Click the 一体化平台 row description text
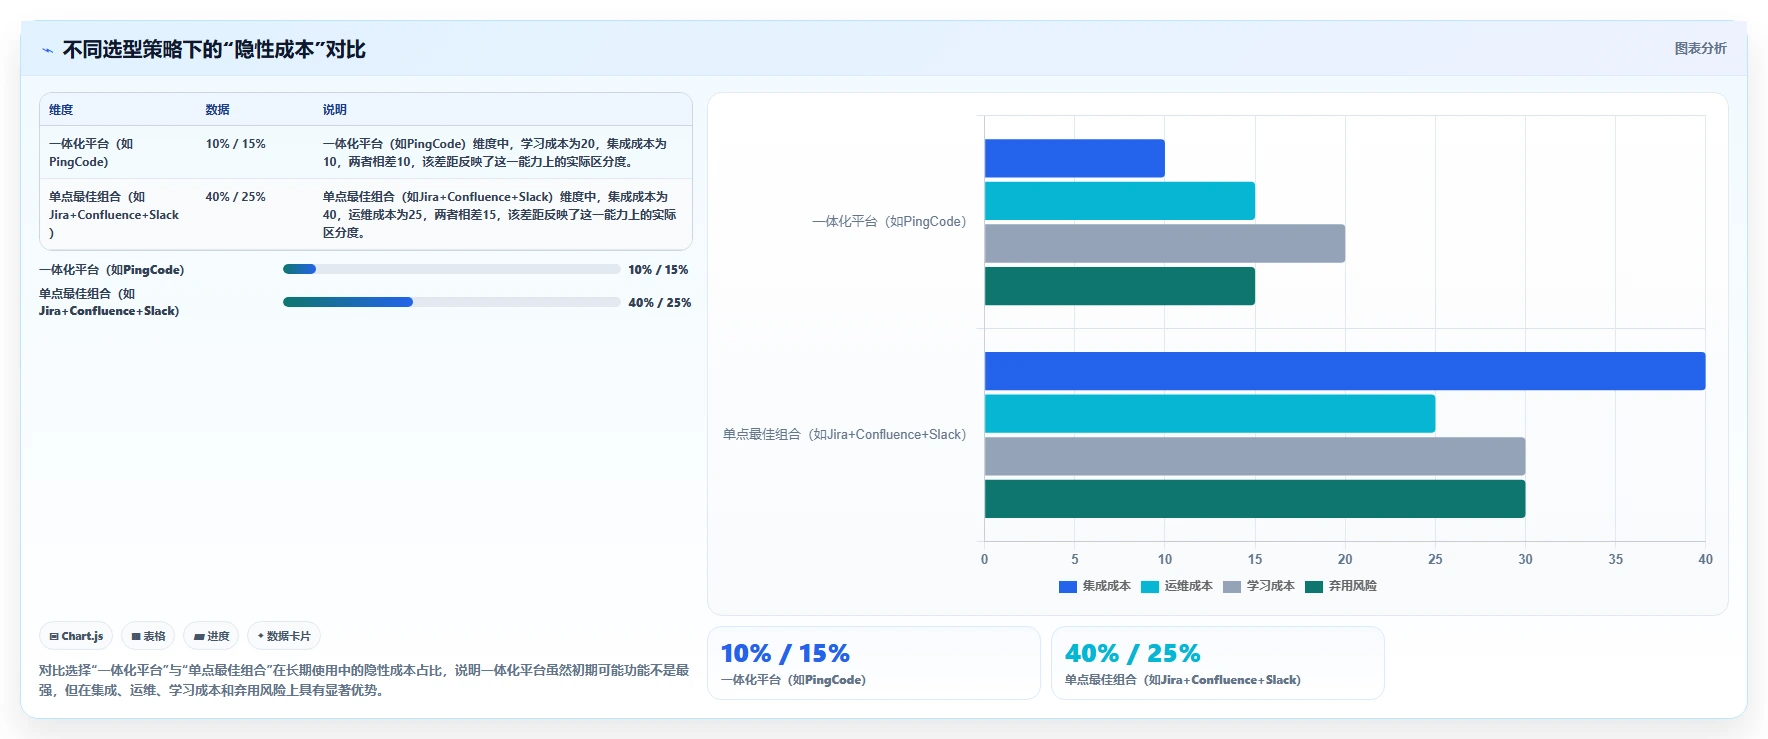 (x=495, y=153)
